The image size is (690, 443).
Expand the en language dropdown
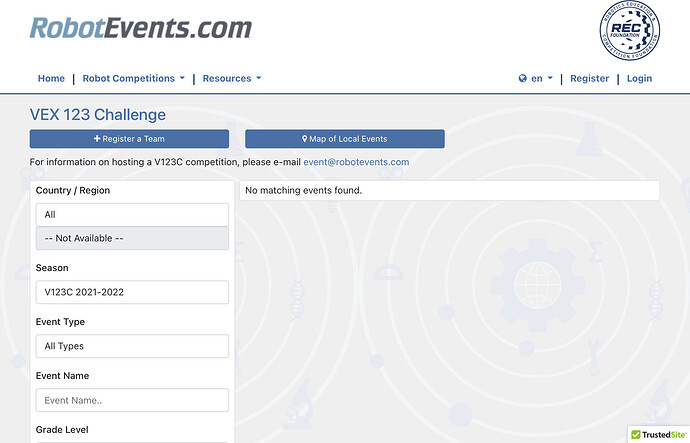(x=541, y=78)
